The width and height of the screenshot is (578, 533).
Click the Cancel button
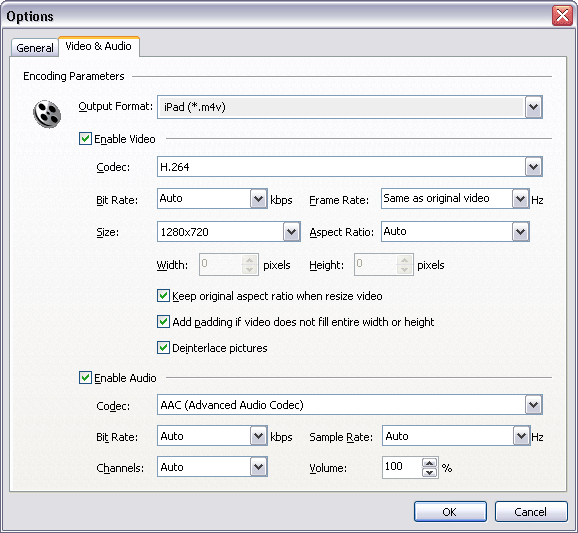pyautogui.click(x=531, y=512)
